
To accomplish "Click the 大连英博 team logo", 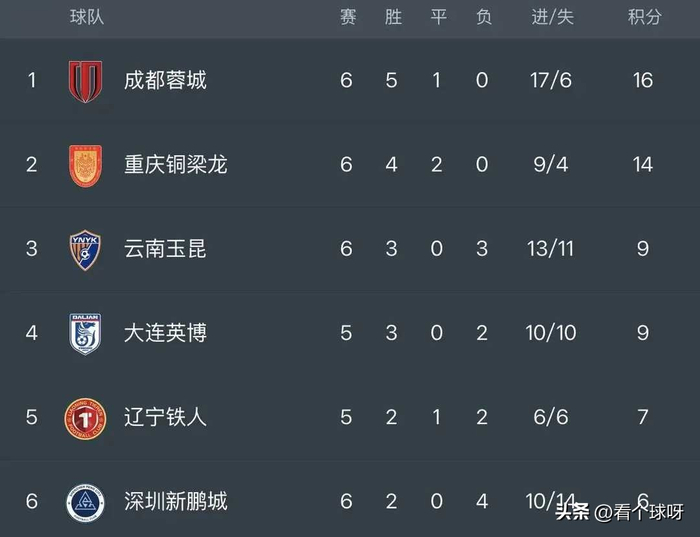I will (x=85, y=333).
